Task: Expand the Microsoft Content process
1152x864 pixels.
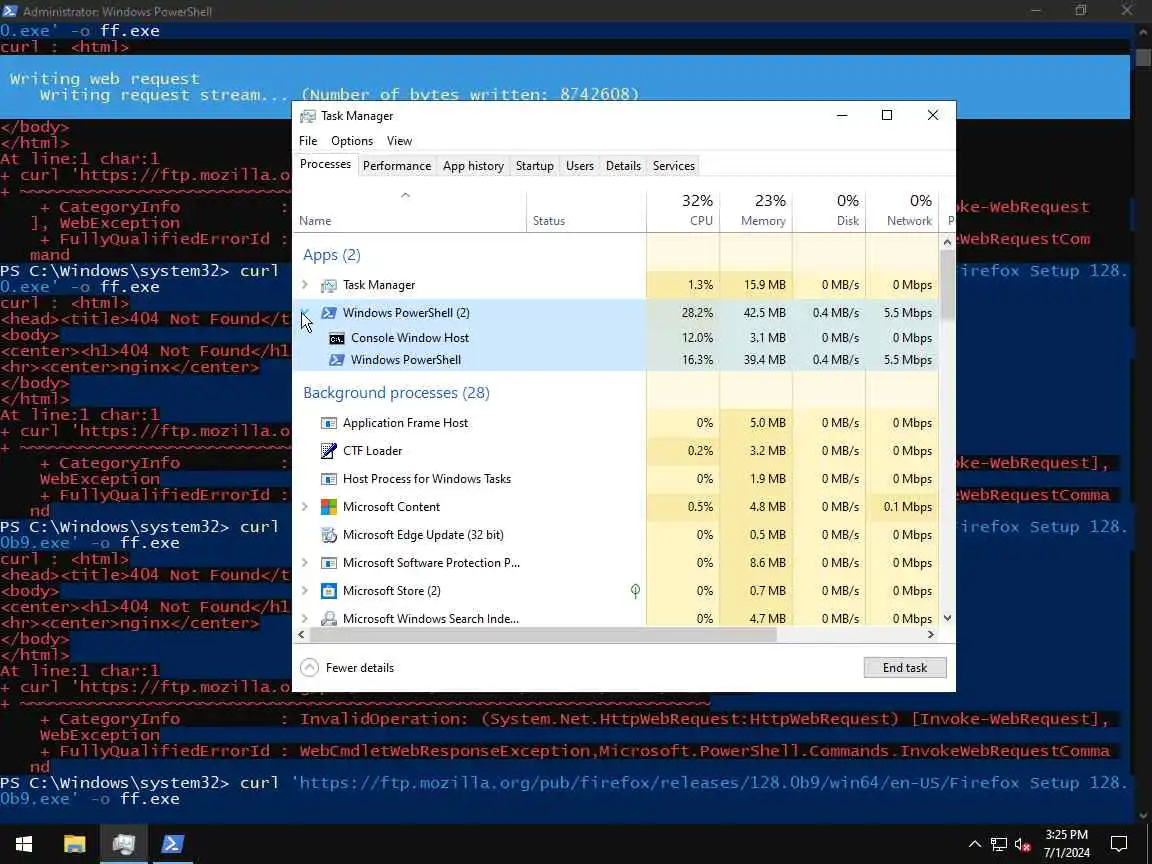Action: [x=305, y=507]
